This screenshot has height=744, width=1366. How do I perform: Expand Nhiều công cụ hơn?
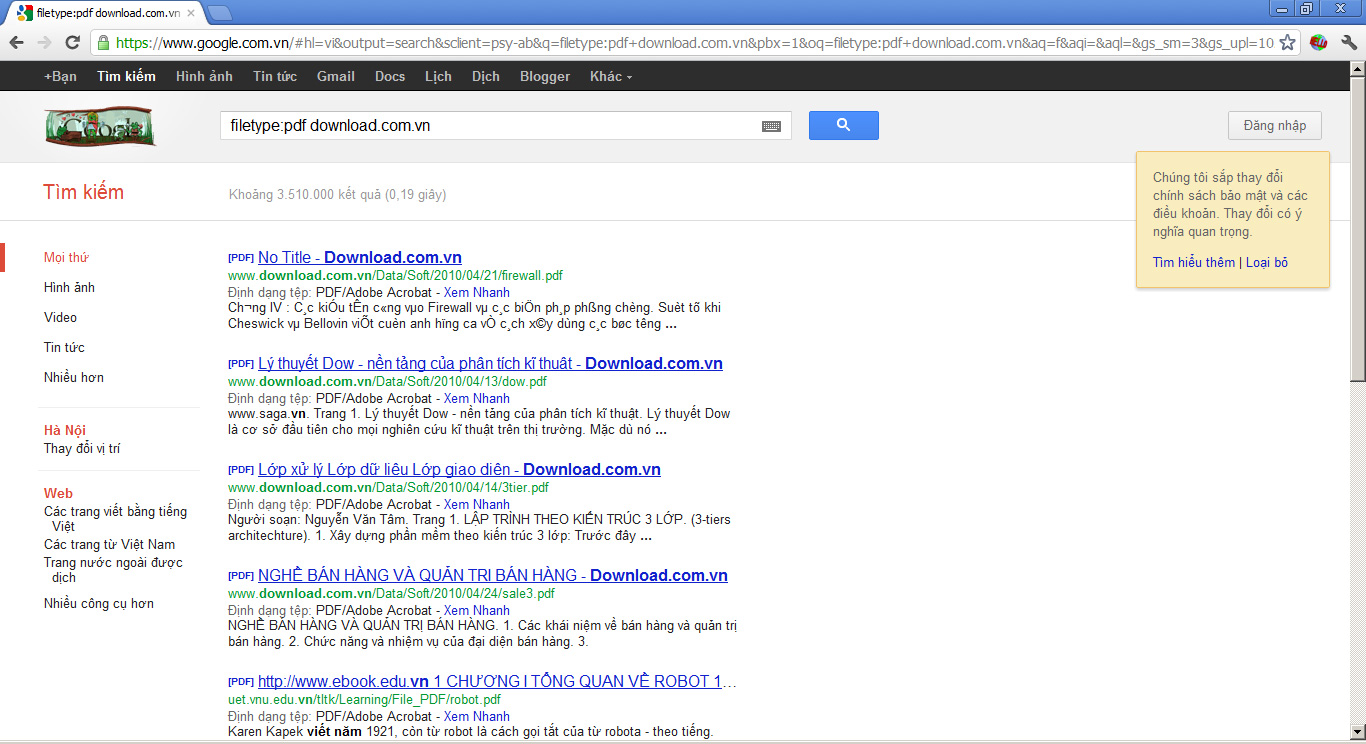[x=99, y=603]
